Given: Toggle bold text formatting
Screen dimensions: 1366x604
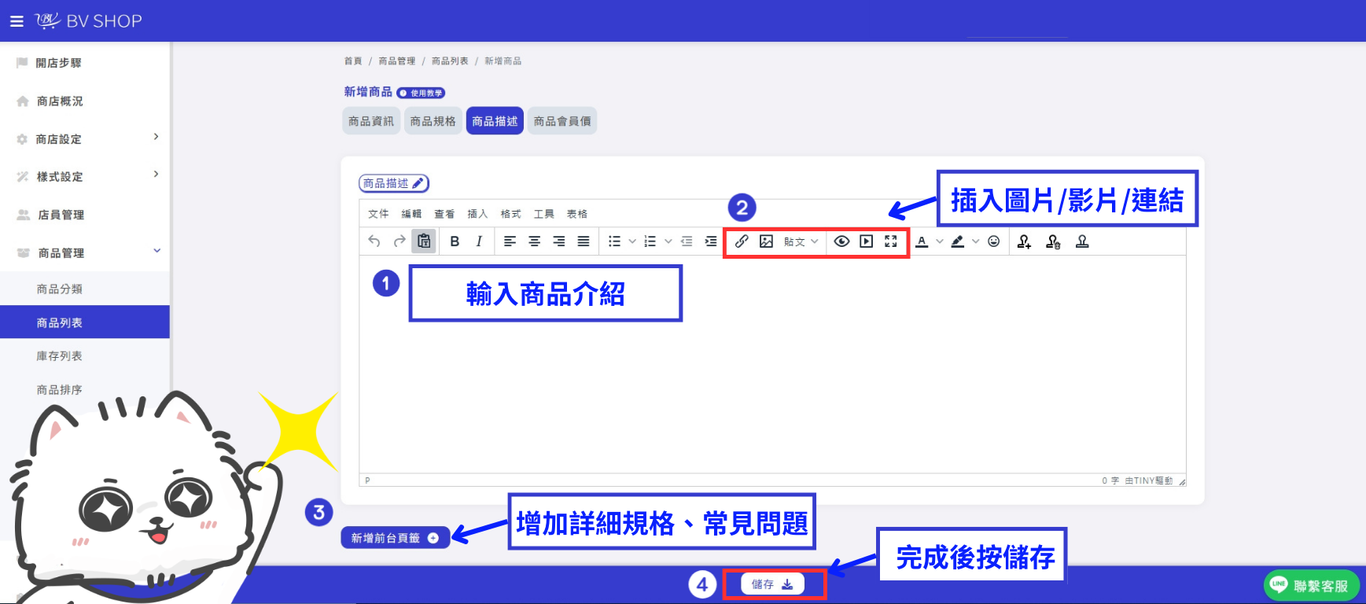Looking at the screenshot, I should coord(455,241).
